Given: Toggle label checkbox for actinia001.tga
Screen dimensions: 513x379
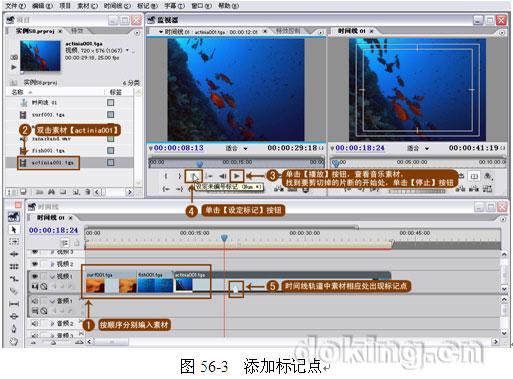Looking at the screenshot, I should pyautogui.click(x=111, y=162).
